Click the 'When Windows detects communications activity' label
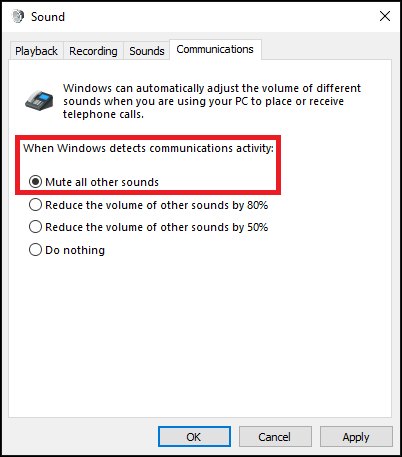 coord(148,148)
